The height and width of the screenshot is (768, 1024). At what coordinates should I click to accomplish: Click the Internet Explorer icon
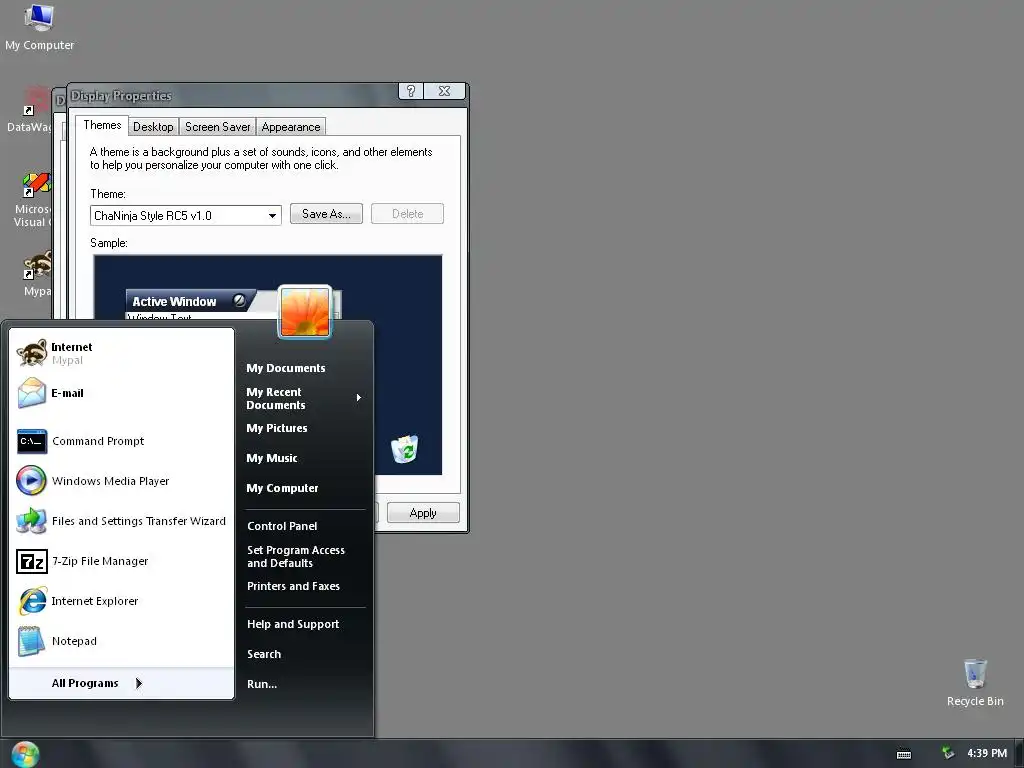(31, 601)
